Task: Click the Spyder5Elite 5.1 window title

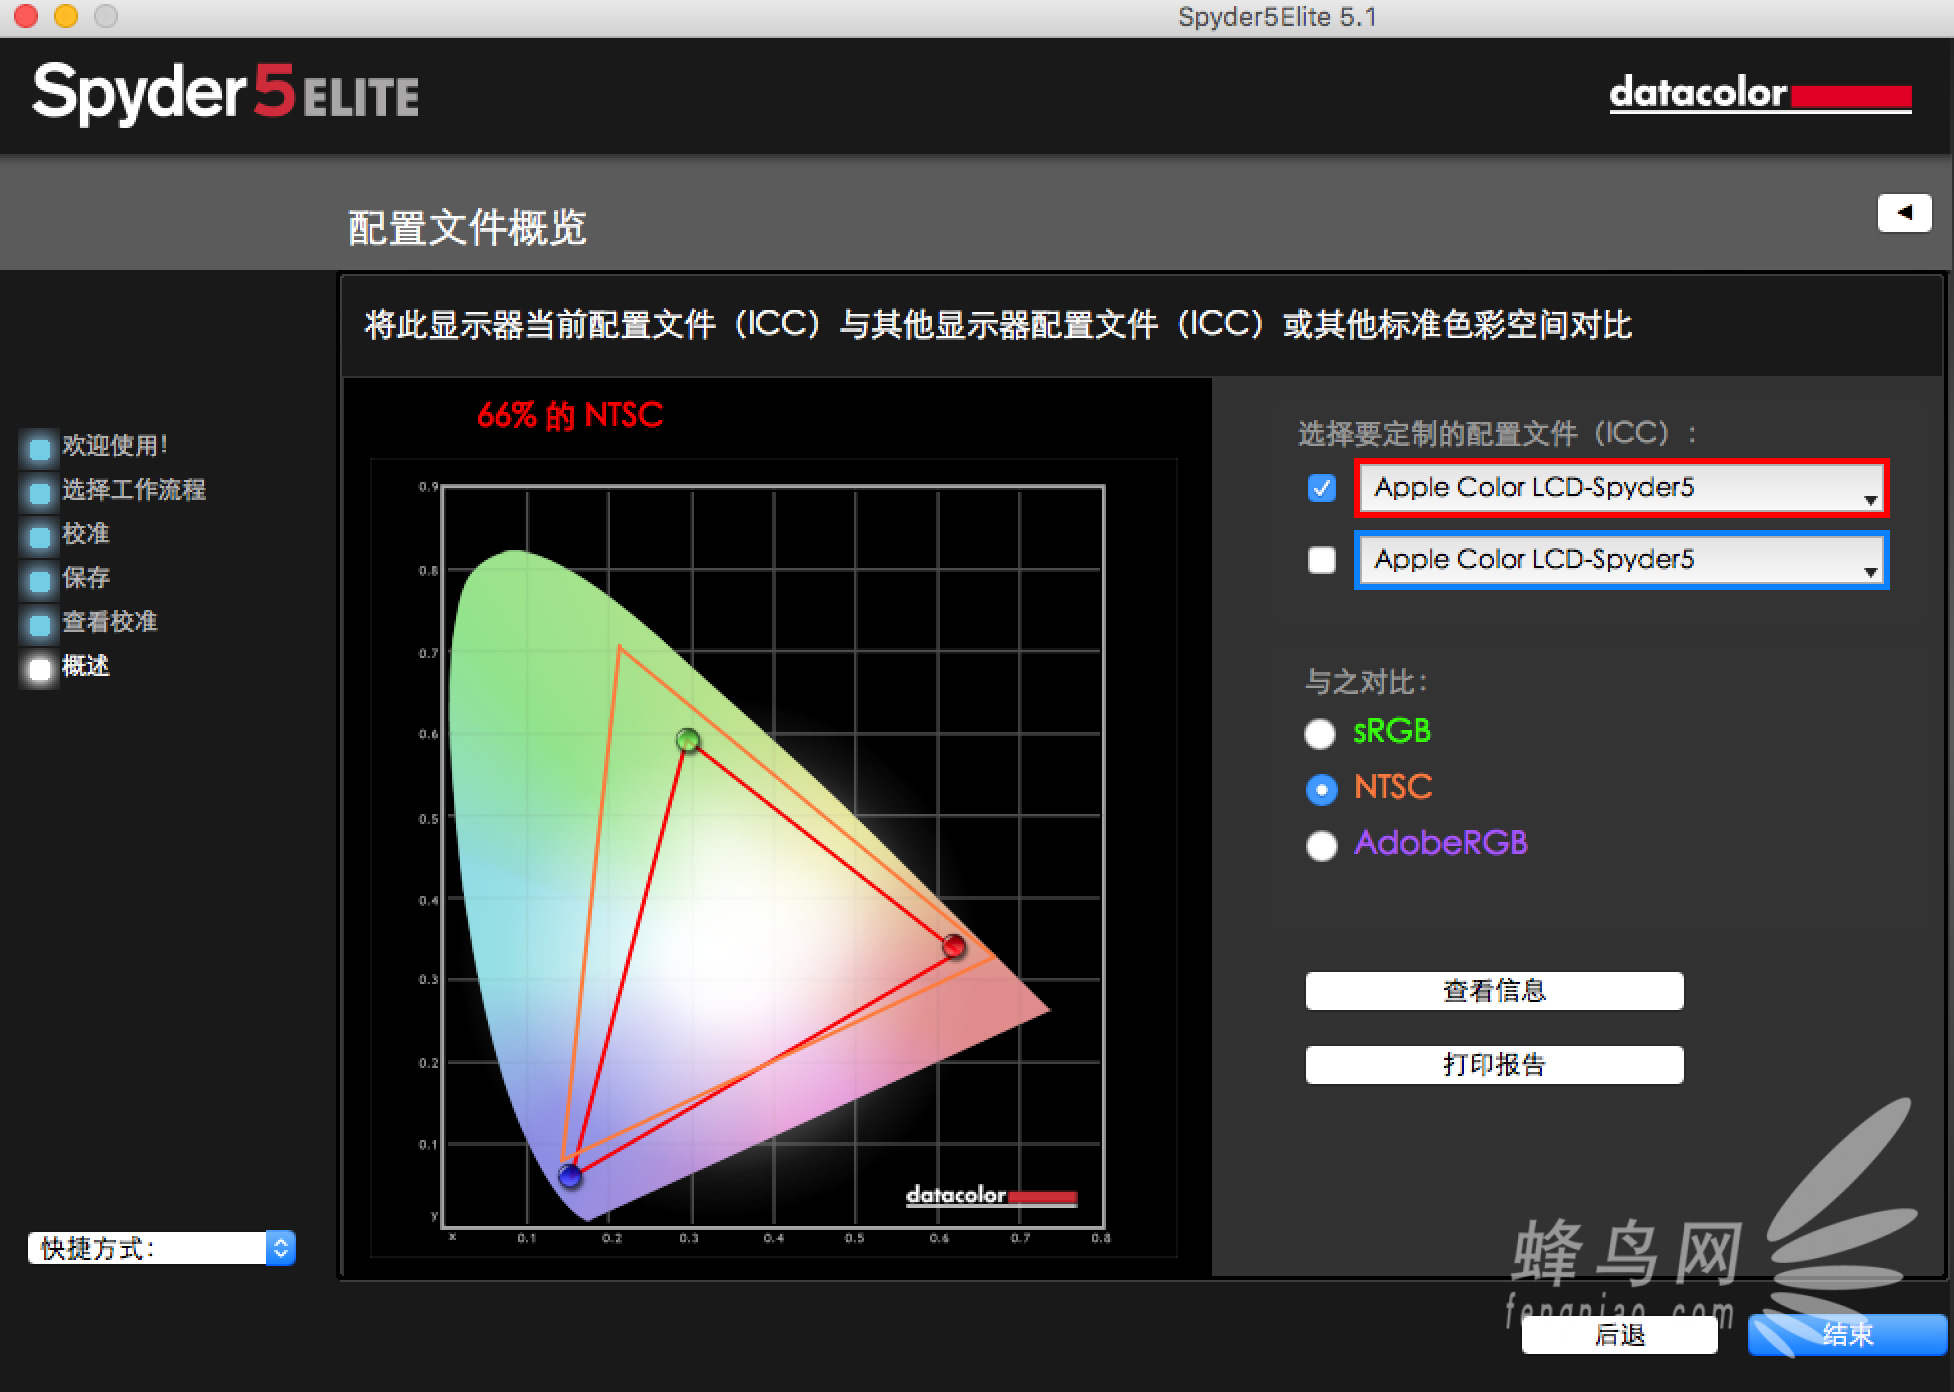Action: pyautogui.click(x=1277, y=17)
